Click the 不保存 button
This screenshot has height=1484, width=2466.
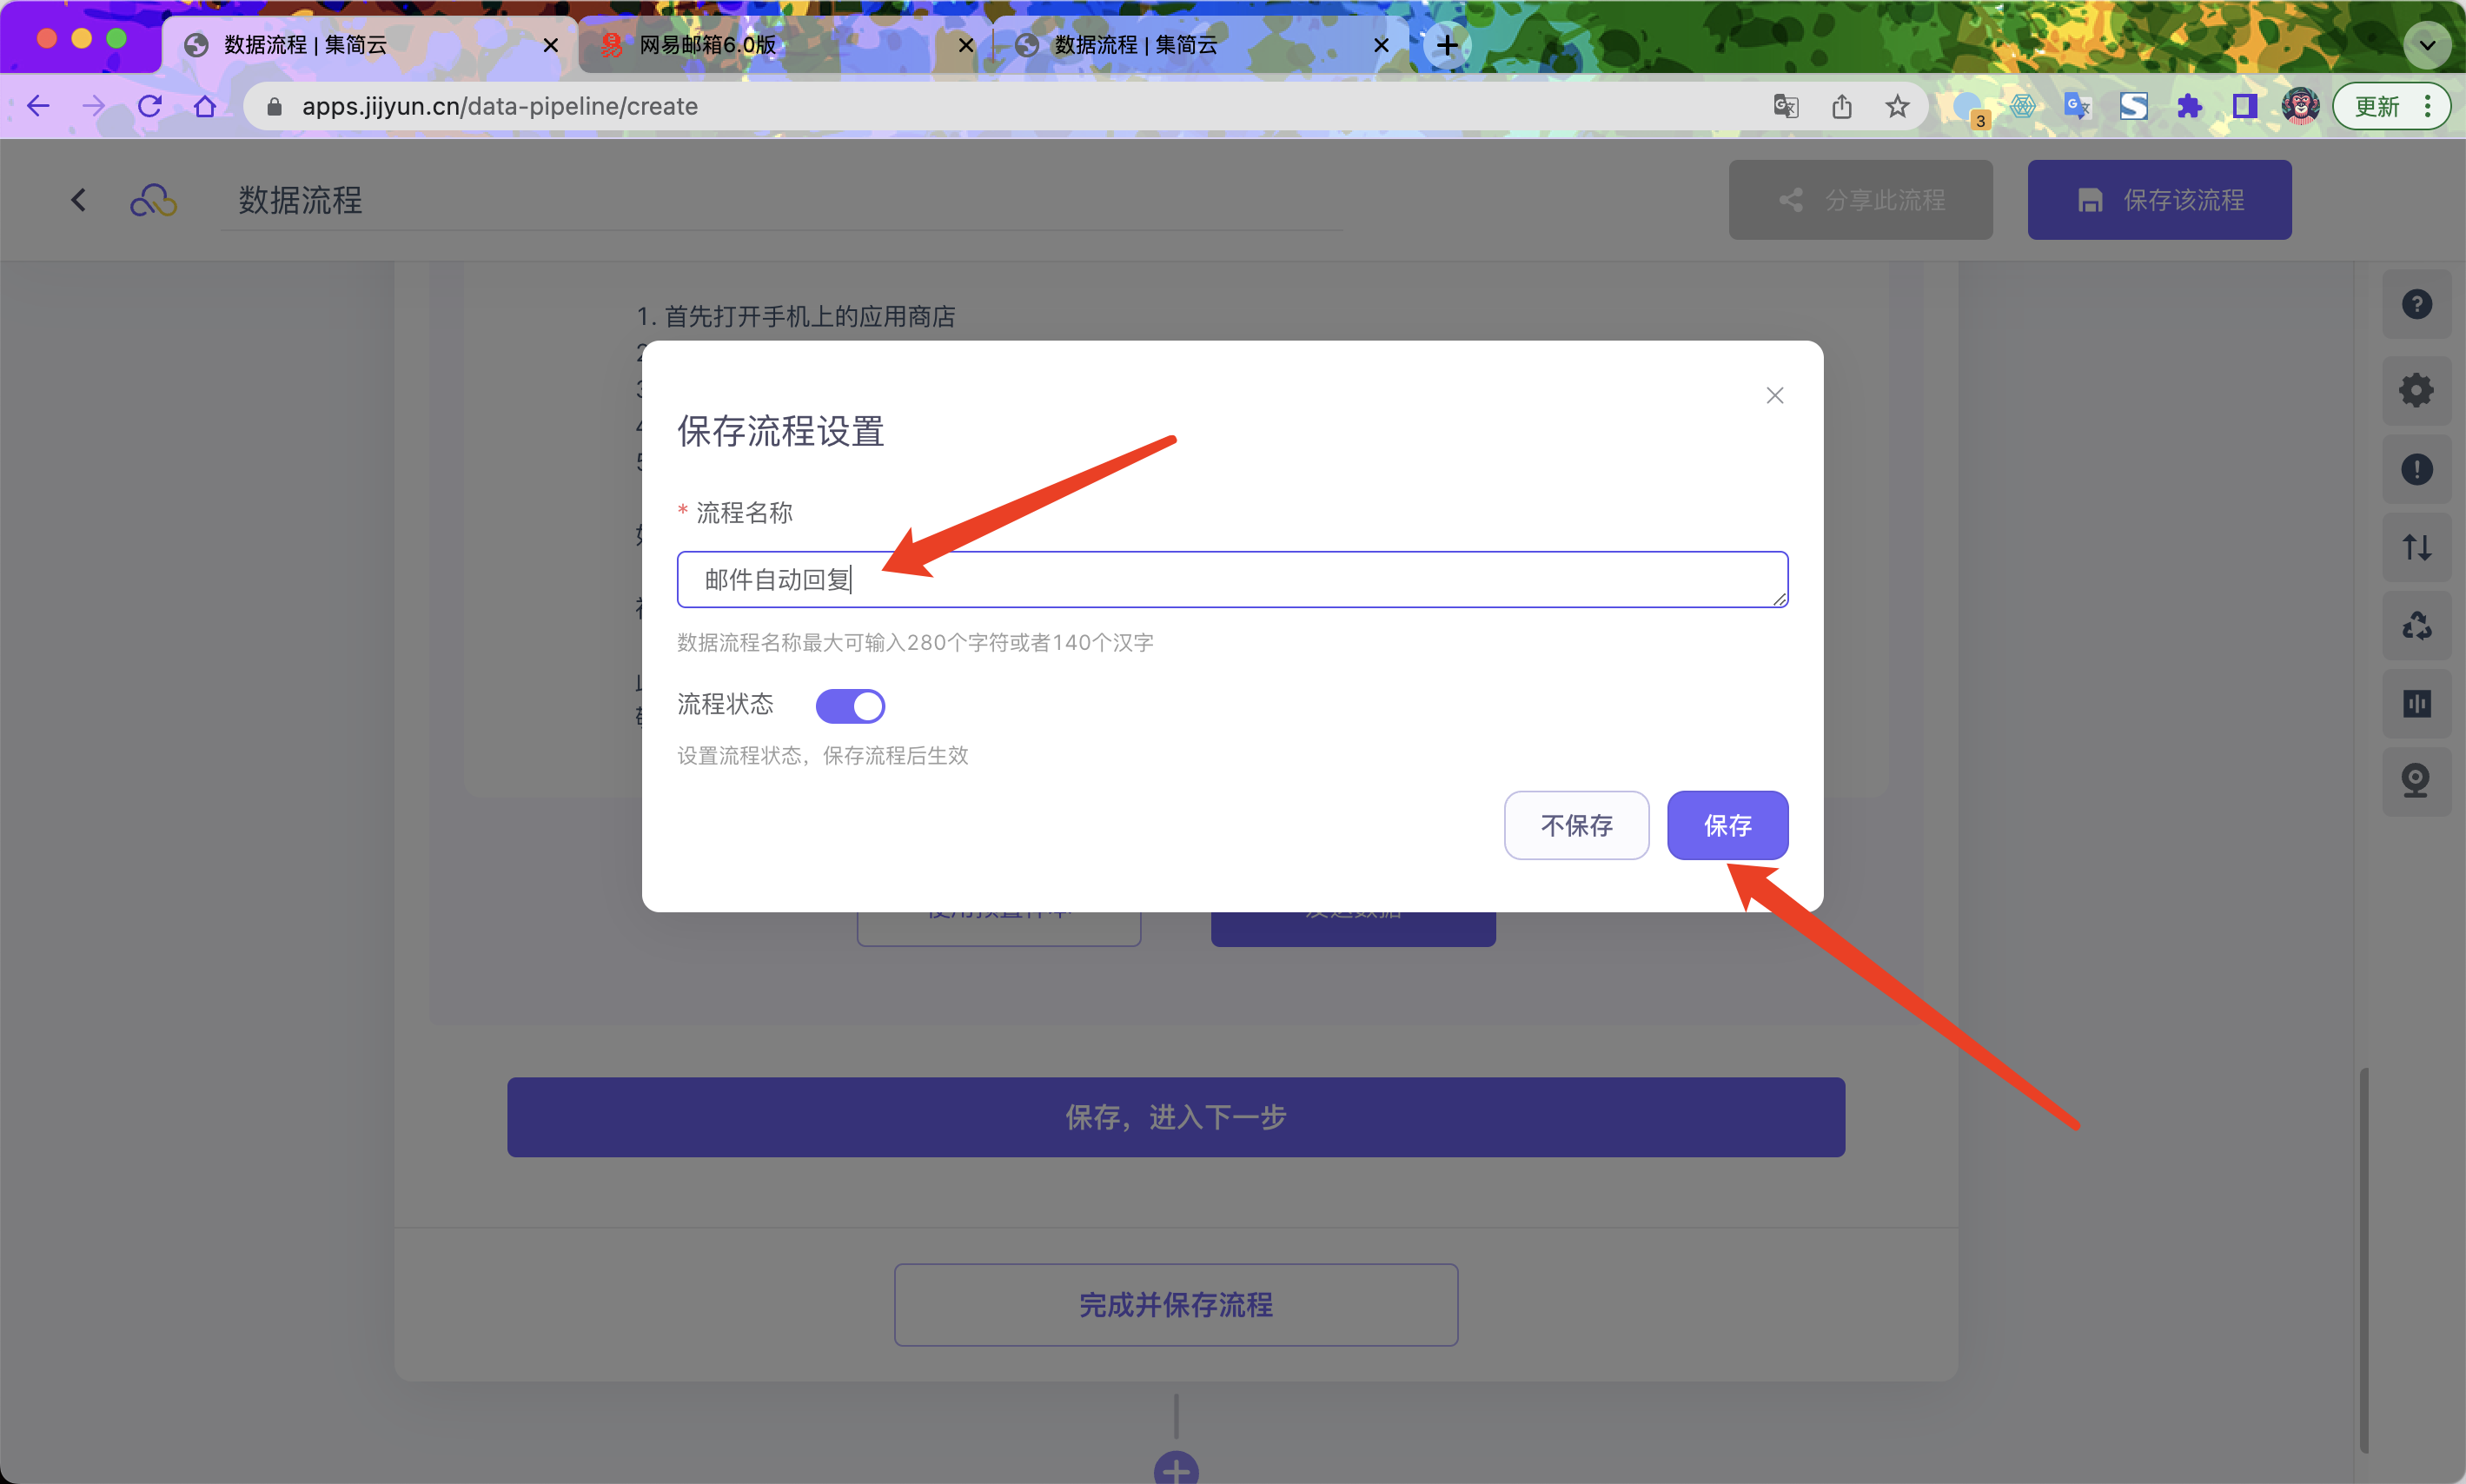point(1576,825)
